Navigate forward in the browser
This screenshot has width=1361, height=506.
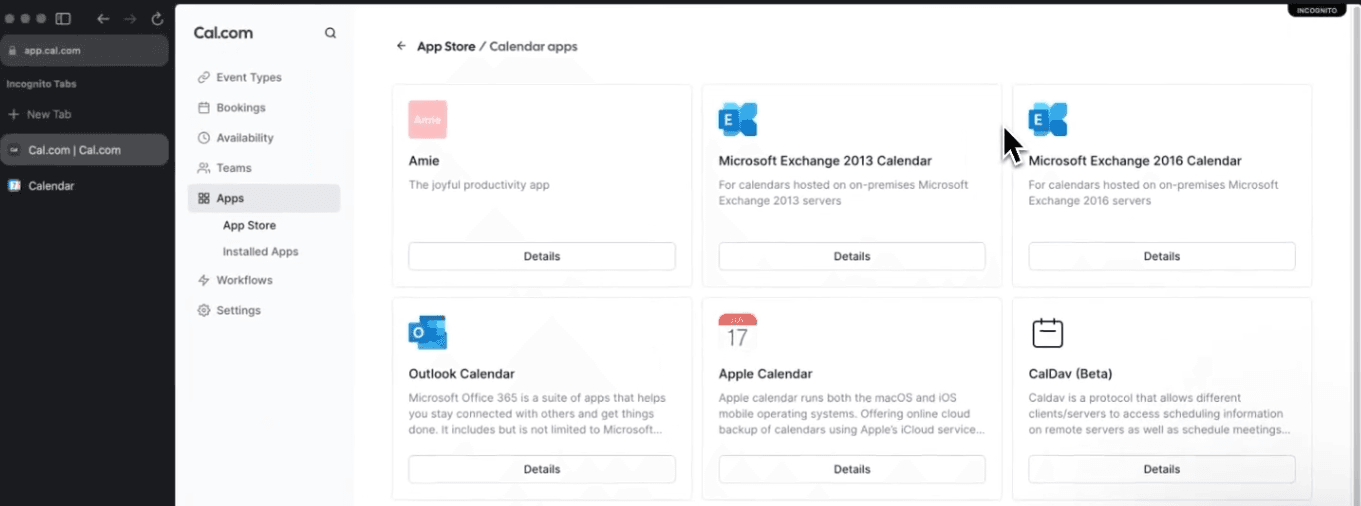tap(130, 18)
